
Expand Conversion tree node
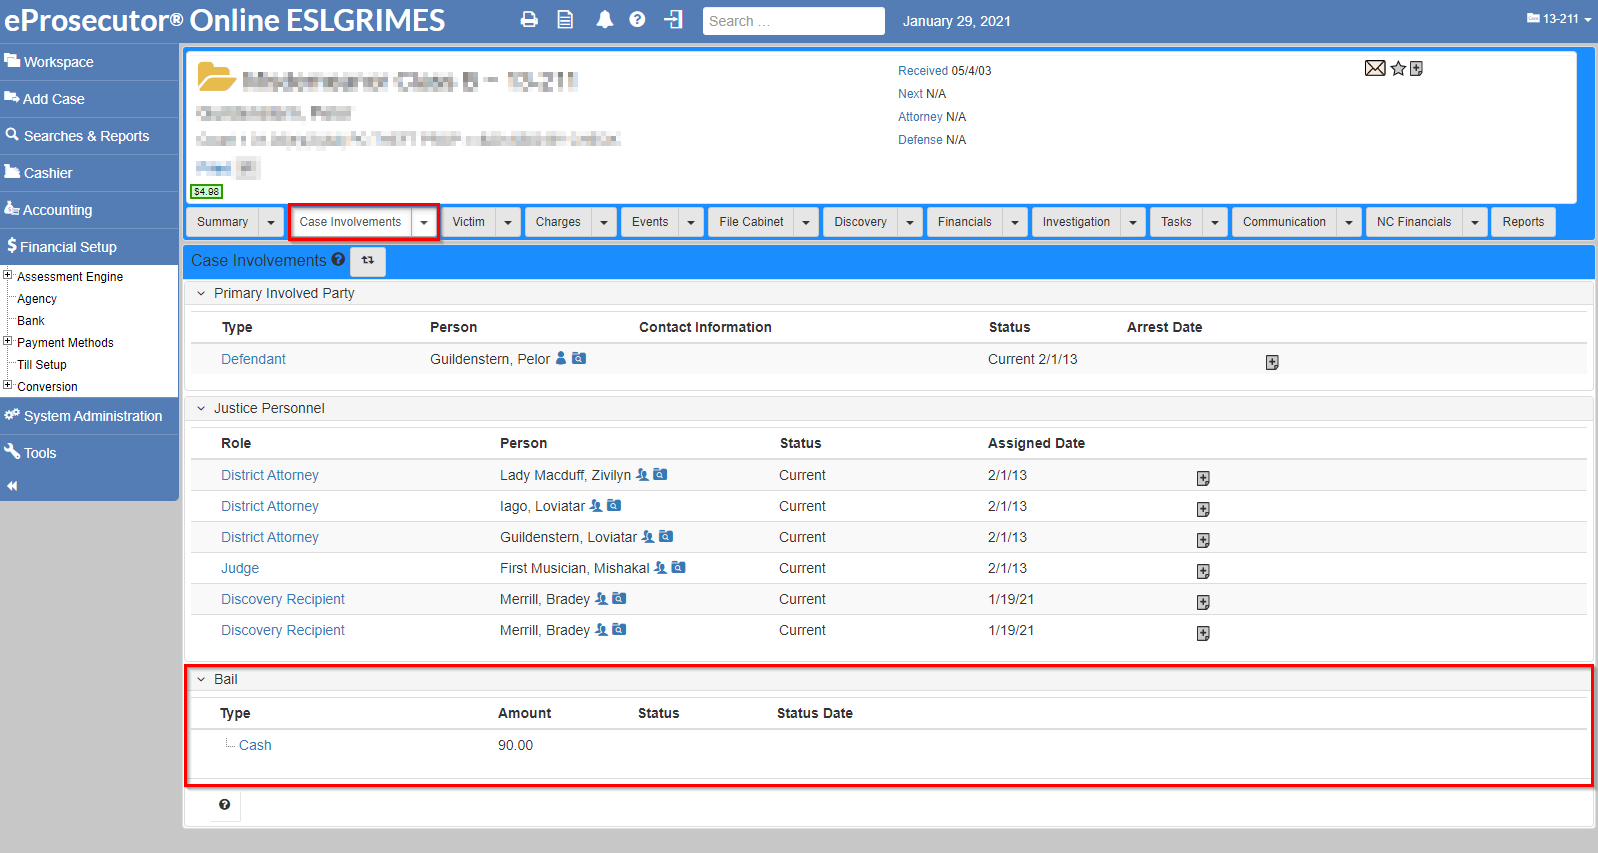coord(8,385)
